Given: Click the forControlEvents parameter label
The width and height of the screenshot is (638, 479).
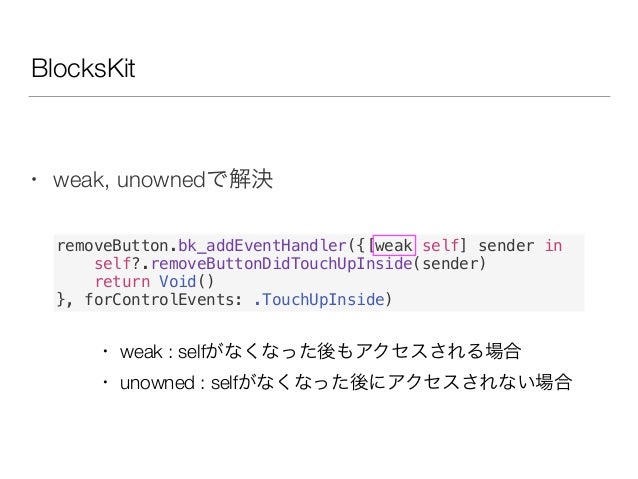Looking at the screenshot, I should click(159, 300).
